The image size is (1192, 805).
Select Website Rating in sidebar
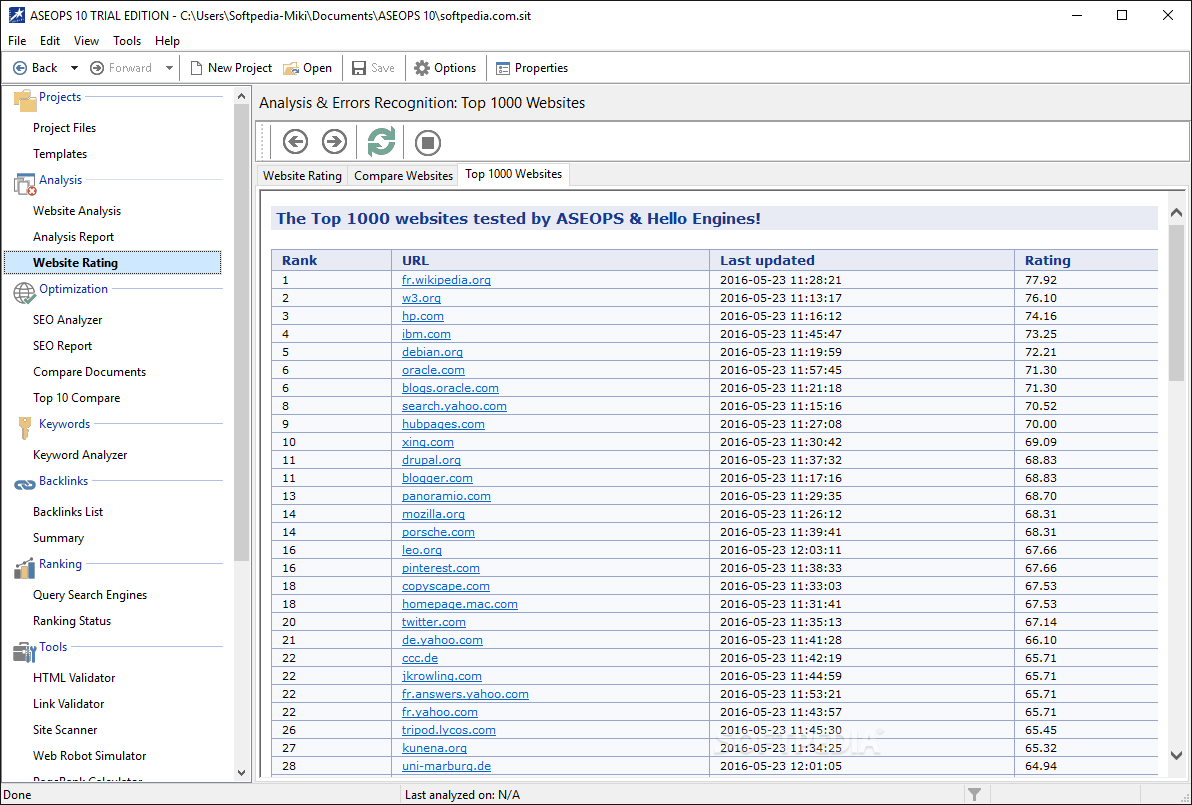[113, 262]
